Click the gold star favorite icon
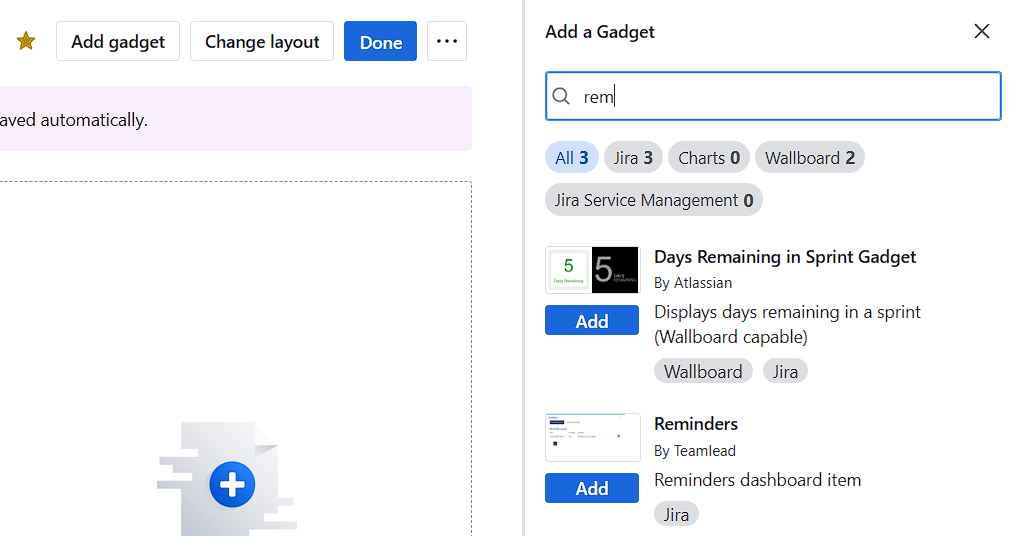The image size is (1027, 536). click(x=26, y=41)
